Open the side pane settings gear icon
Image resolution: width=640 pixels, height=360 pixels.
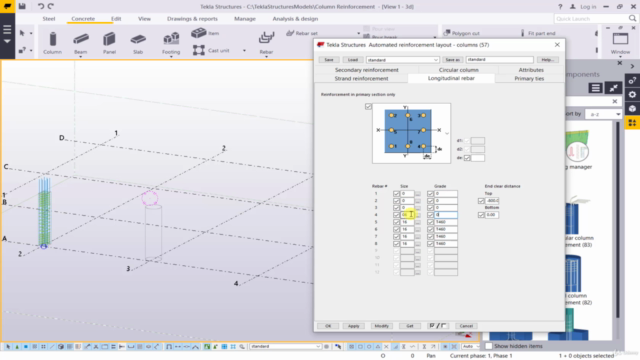(632, 95)
